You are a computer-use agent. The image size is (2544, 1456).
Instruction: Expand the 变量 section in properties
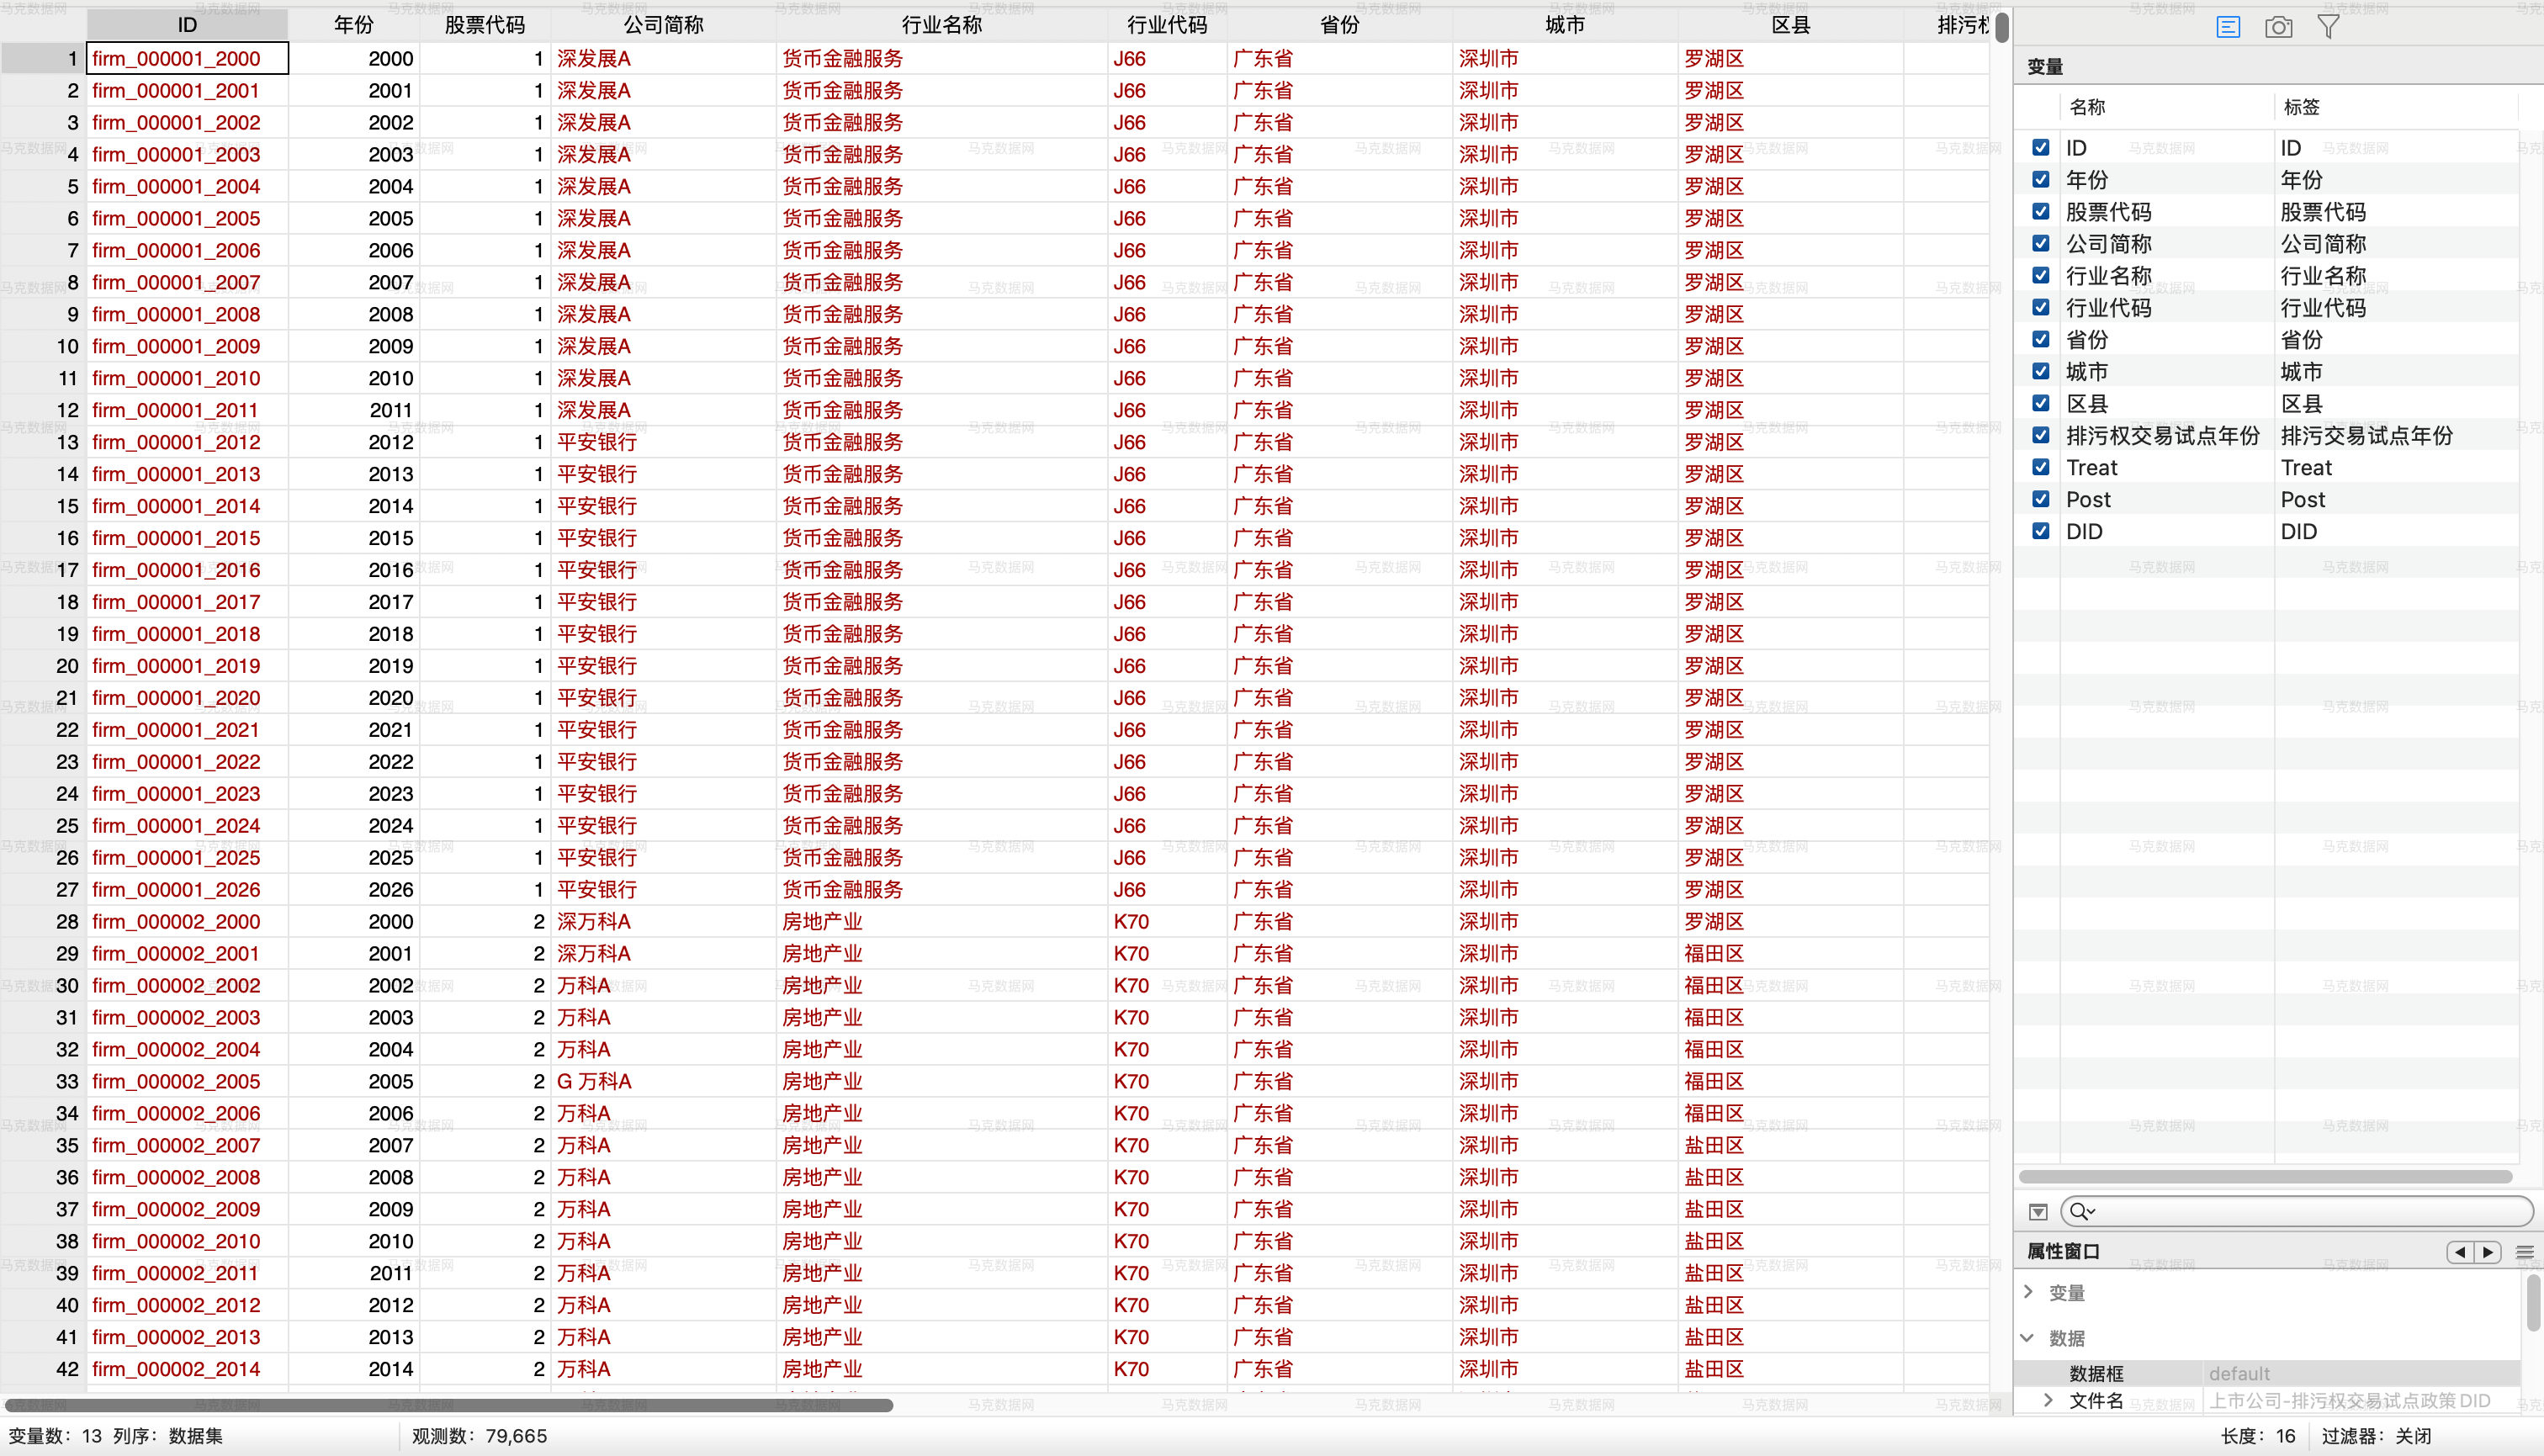(x=2028, y=1291)
